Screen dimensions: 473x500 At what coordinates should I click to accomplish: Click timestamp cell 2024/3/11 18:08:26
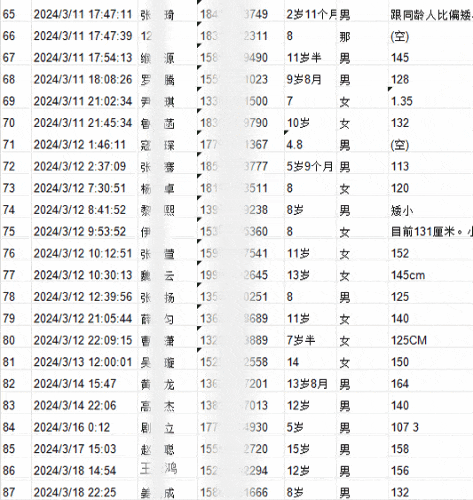pos(84,79)
